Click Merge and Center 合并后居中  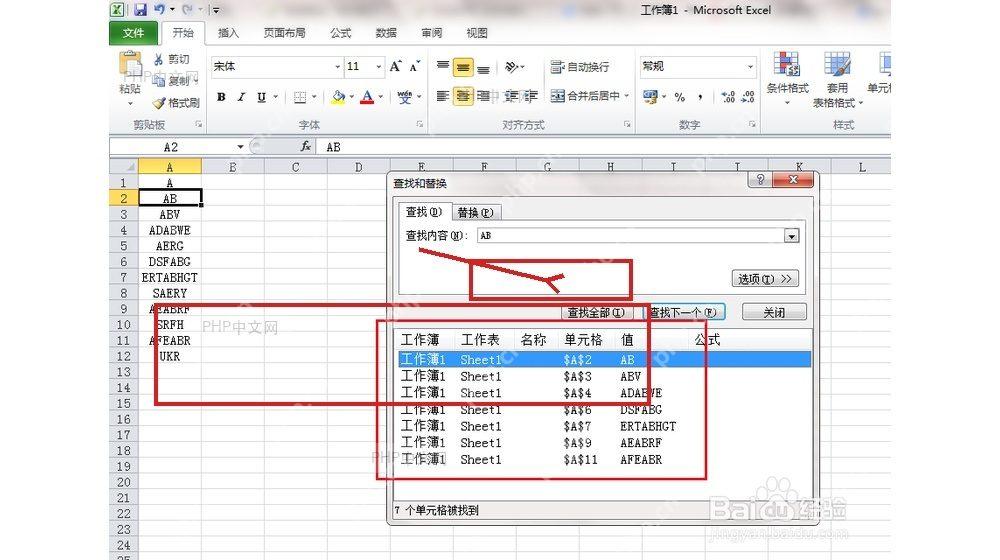pyautogui.click(x=585, y=96)
